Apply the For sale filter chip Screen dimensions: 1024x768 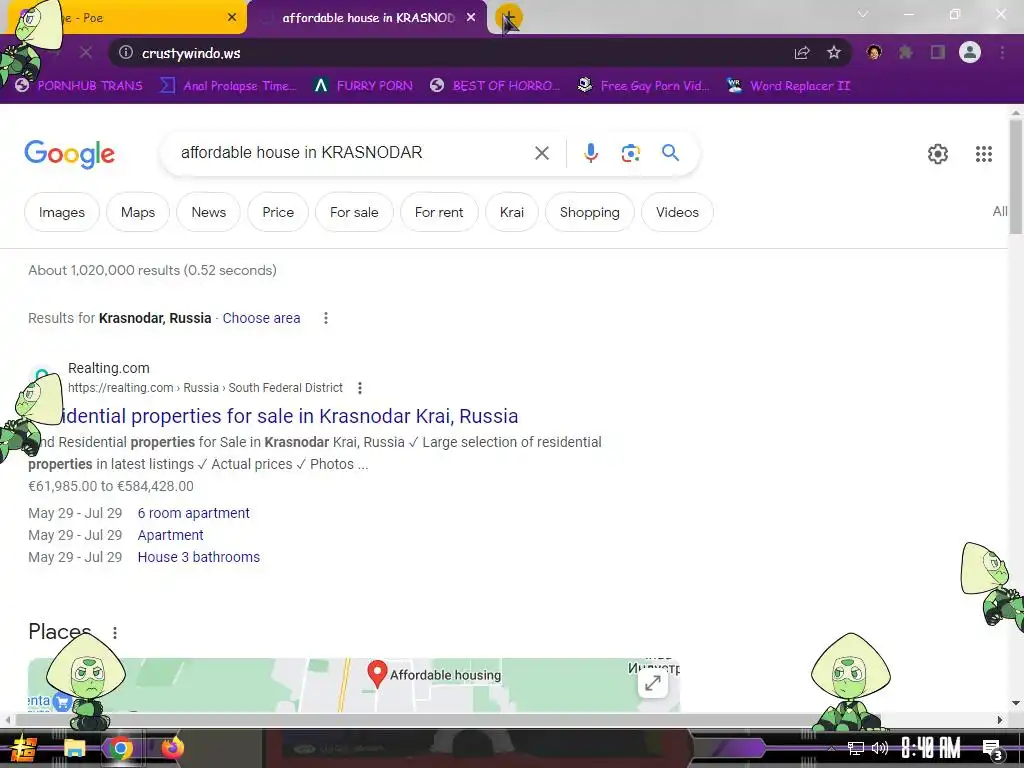point(354,212)
